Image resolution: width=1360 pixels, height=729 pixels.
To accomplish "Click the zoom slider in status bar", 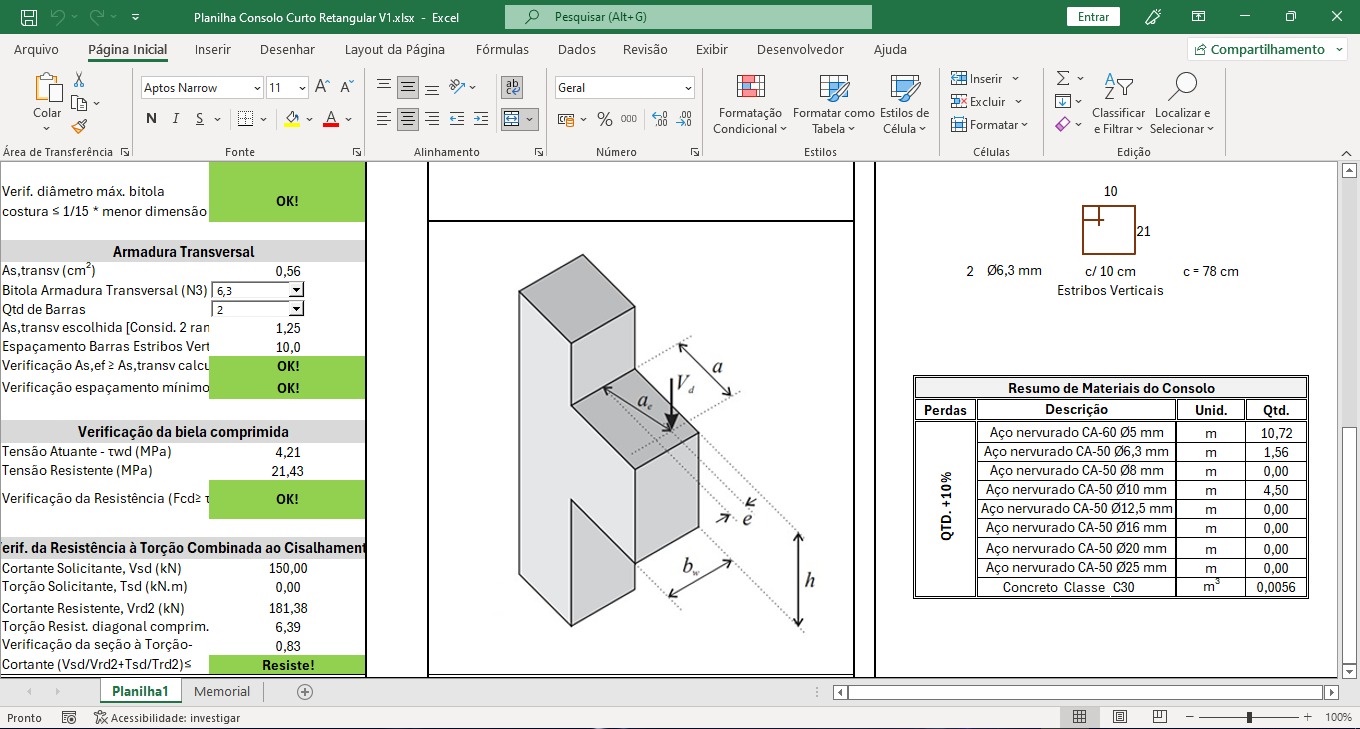I will tap(1249, 717).
